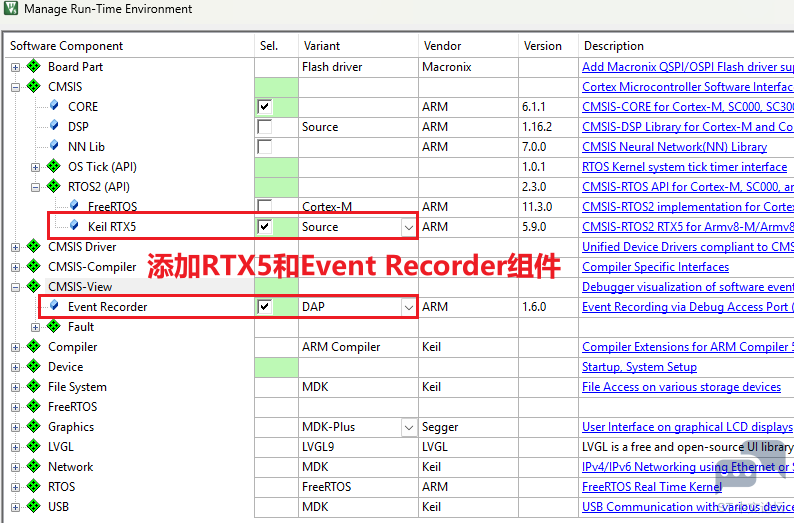The width and height of the screenshot is (794, 523).
Task: Open the Keil RTX5 Source variant dropdown
Action: (409, 227)
